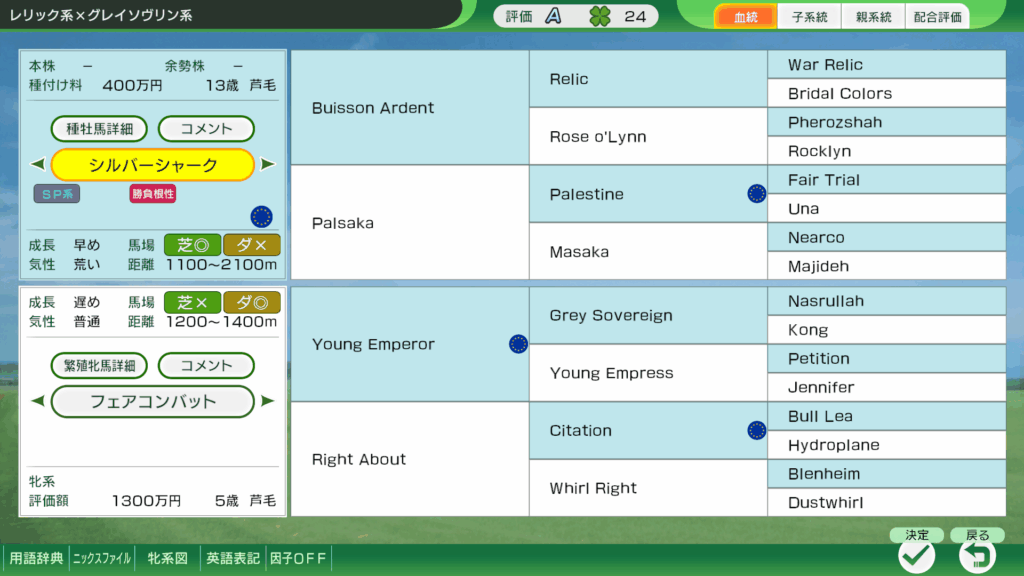
Task: Select Bridal Colors ancestor row
Action: [x=887, y=93]
